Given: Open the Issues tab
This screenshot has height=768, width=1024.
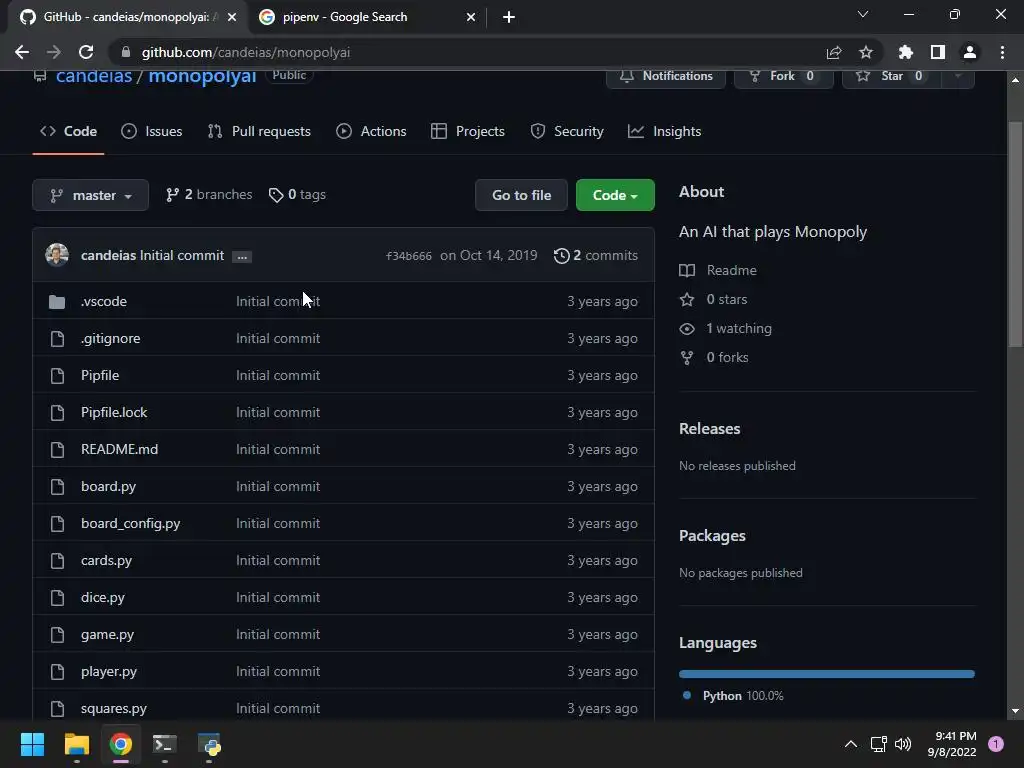Looking at the screenshot, I should click(x=152, y=131).
